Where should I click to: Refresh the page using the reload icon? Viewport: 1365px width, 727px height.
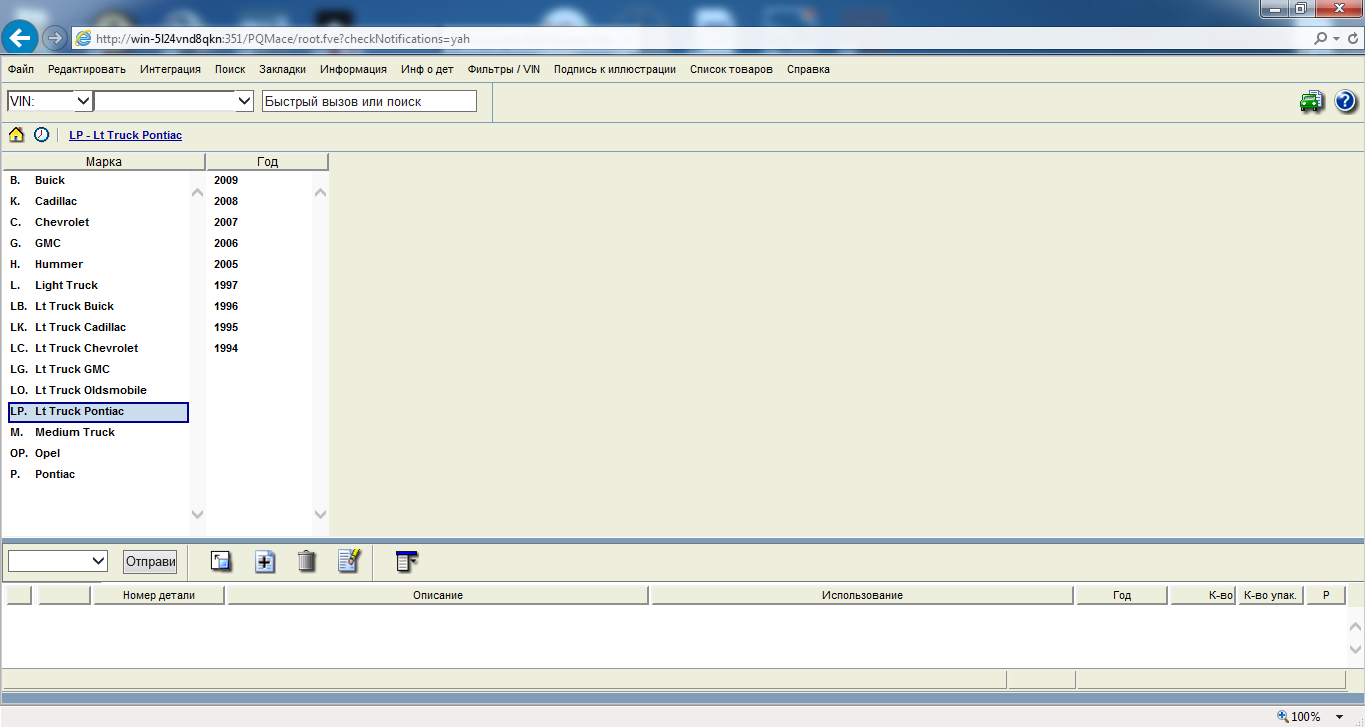click(1351, 39)
